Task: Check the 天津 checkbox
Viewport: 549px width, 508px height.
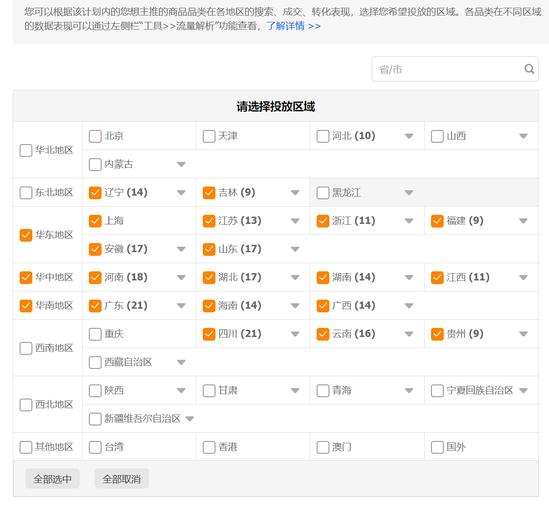Action: (x=209, y=136)
